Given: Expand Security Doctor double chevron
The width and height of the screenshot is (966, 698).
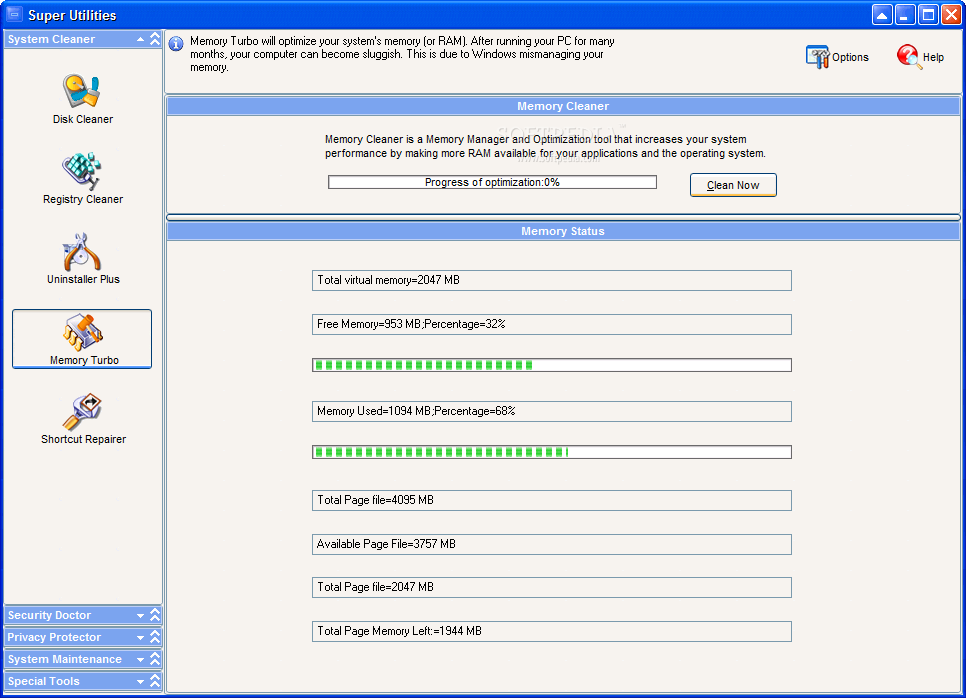Looking at the screenshot, I should point(155,615).
